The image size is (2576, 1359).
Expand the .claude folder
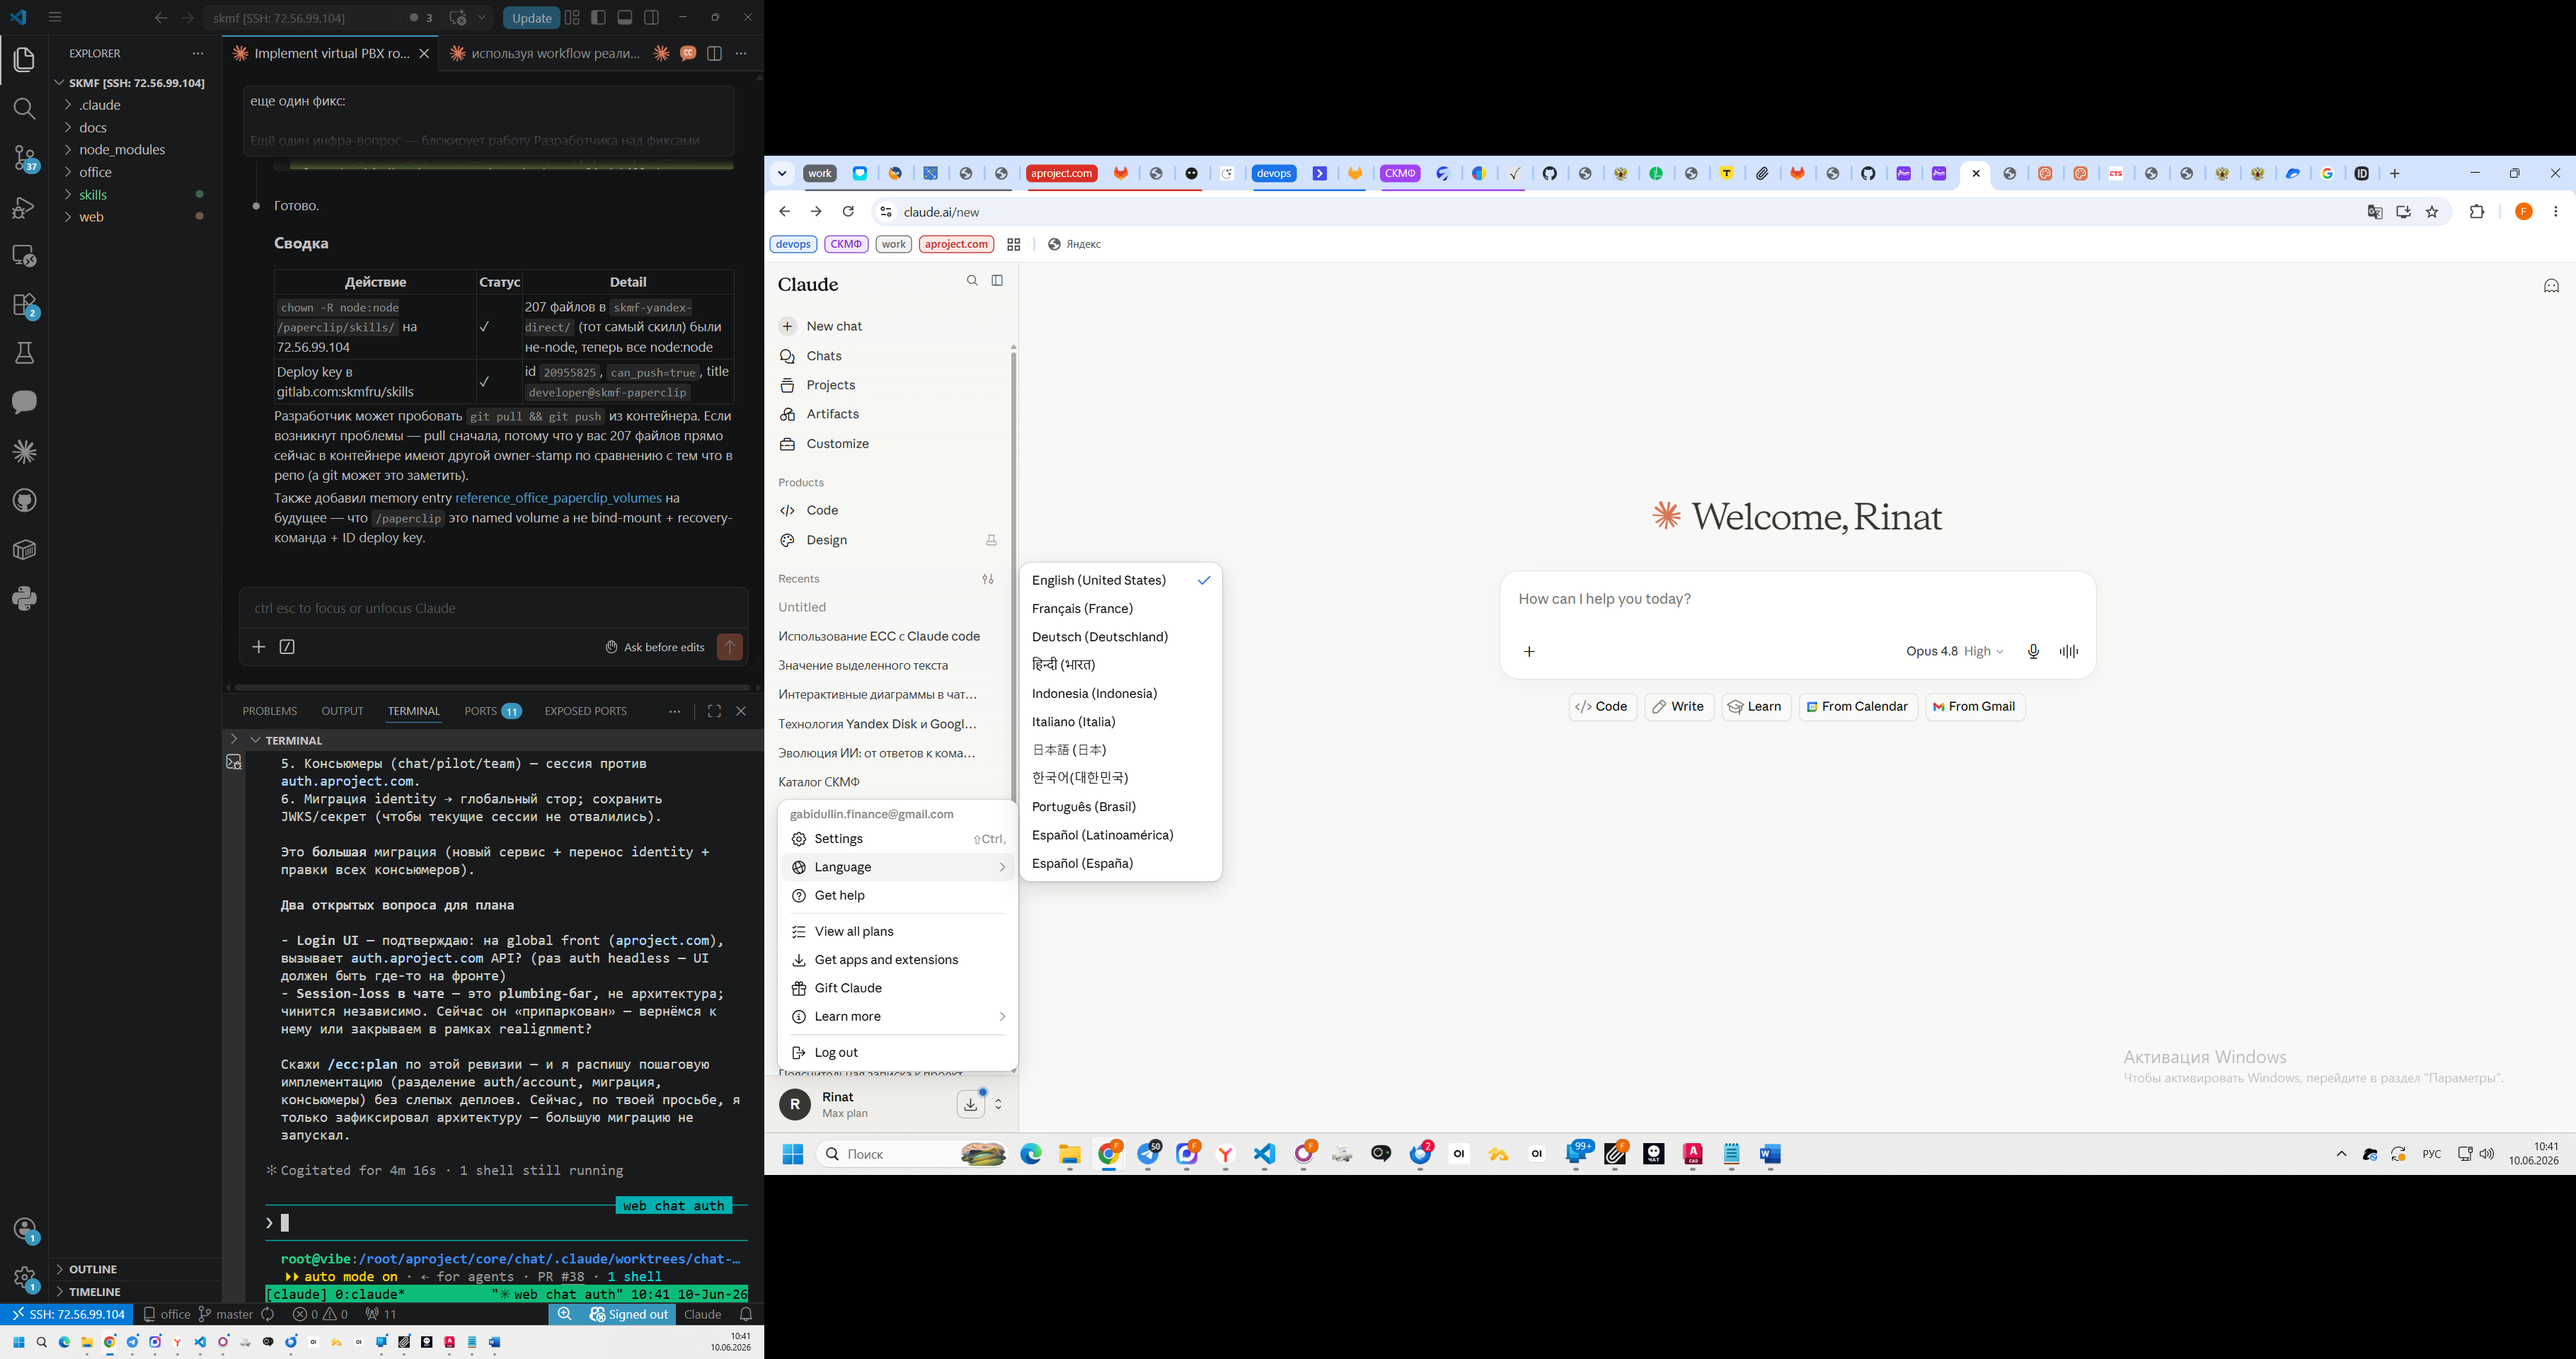(x=100, y=105)
